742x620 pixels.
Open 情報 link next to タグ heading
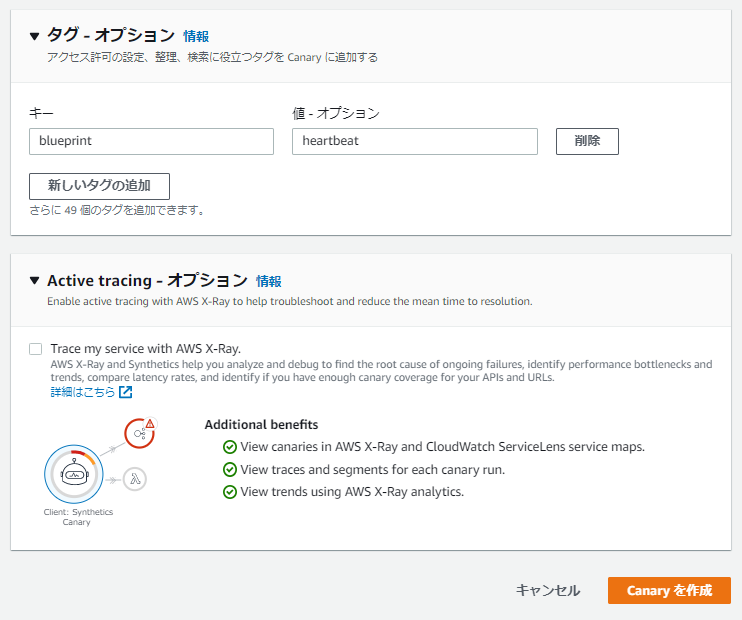196,36
